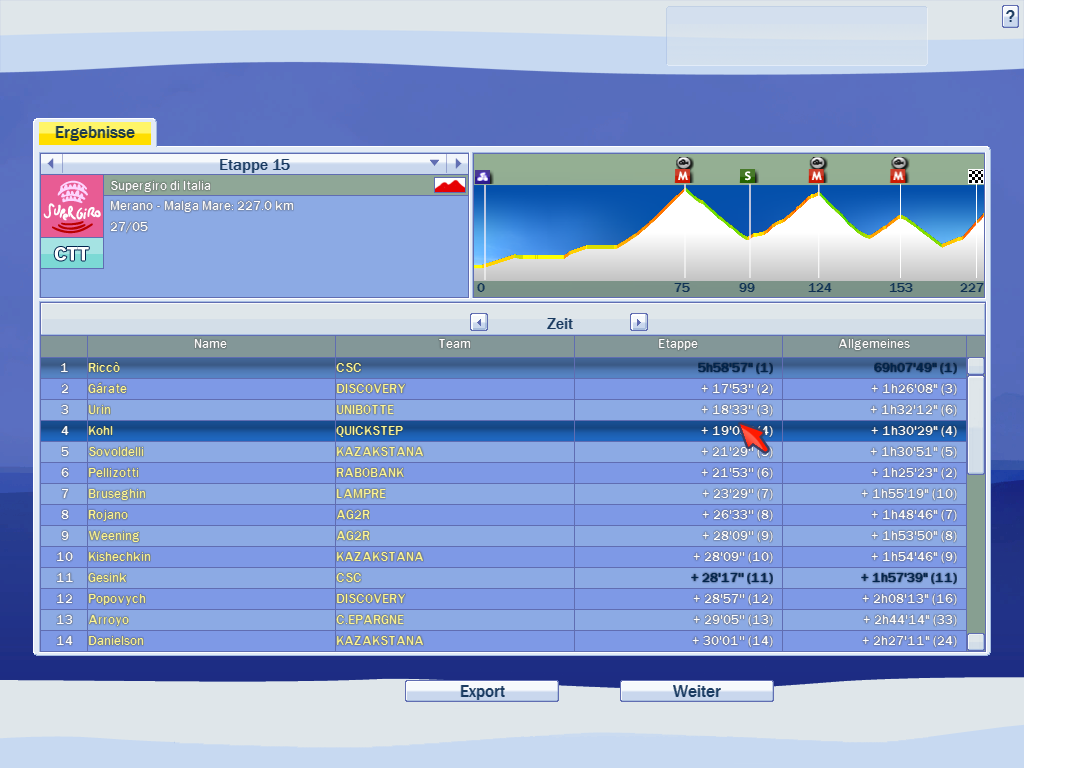
Task: Click the mountain stage type icon
Action: pos(450,185)
